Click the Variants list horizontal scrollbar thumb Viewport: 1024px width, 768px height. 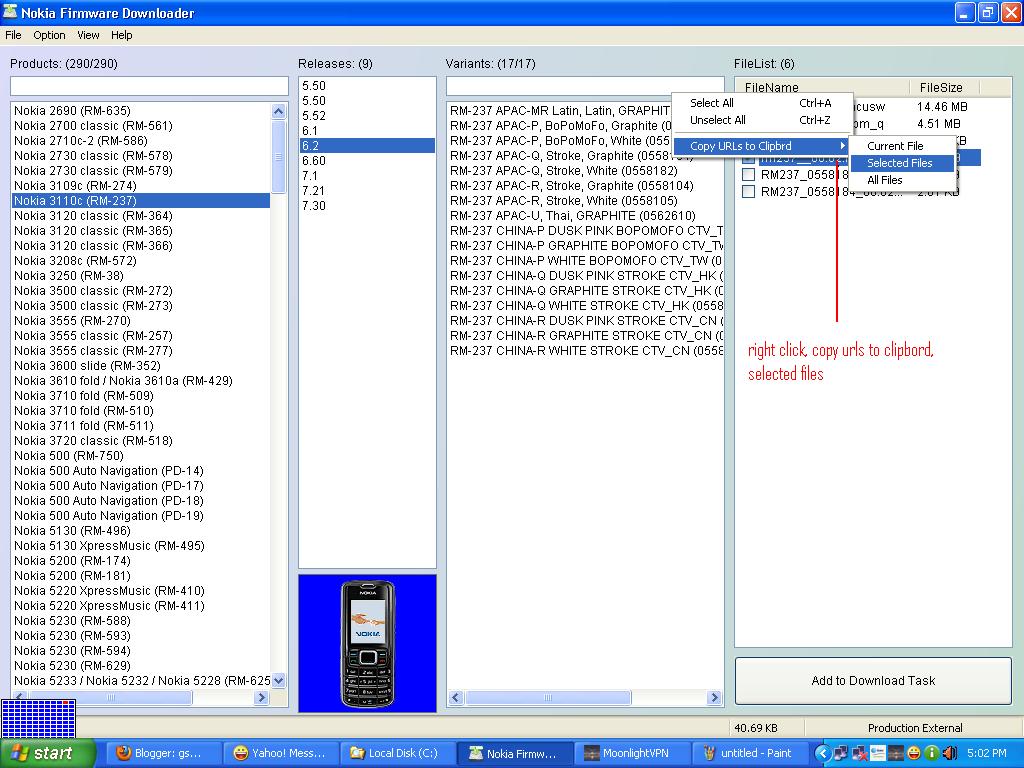point(548,697)
